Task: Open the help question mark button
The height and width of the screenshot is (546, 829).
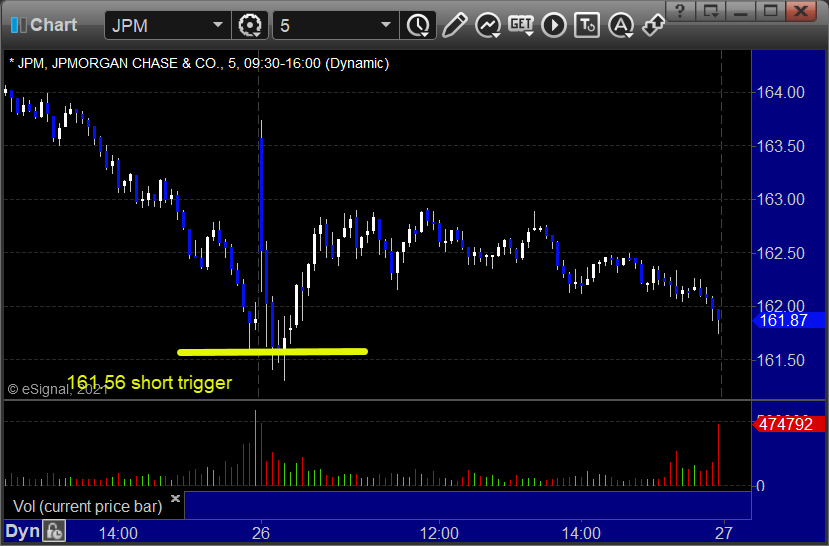Action: tap(680, 11)
